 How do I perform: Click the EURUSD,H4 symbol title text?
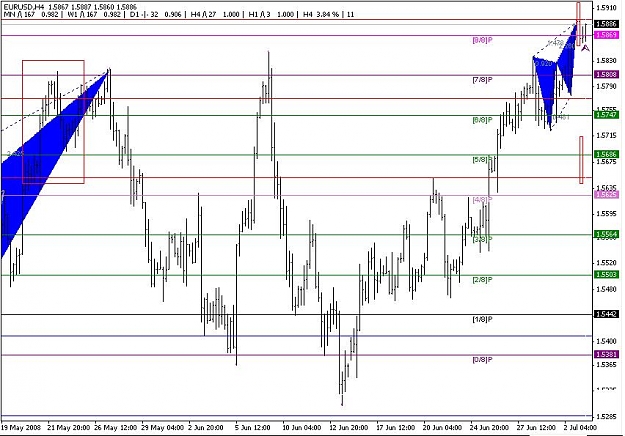(x=22, y=7)
